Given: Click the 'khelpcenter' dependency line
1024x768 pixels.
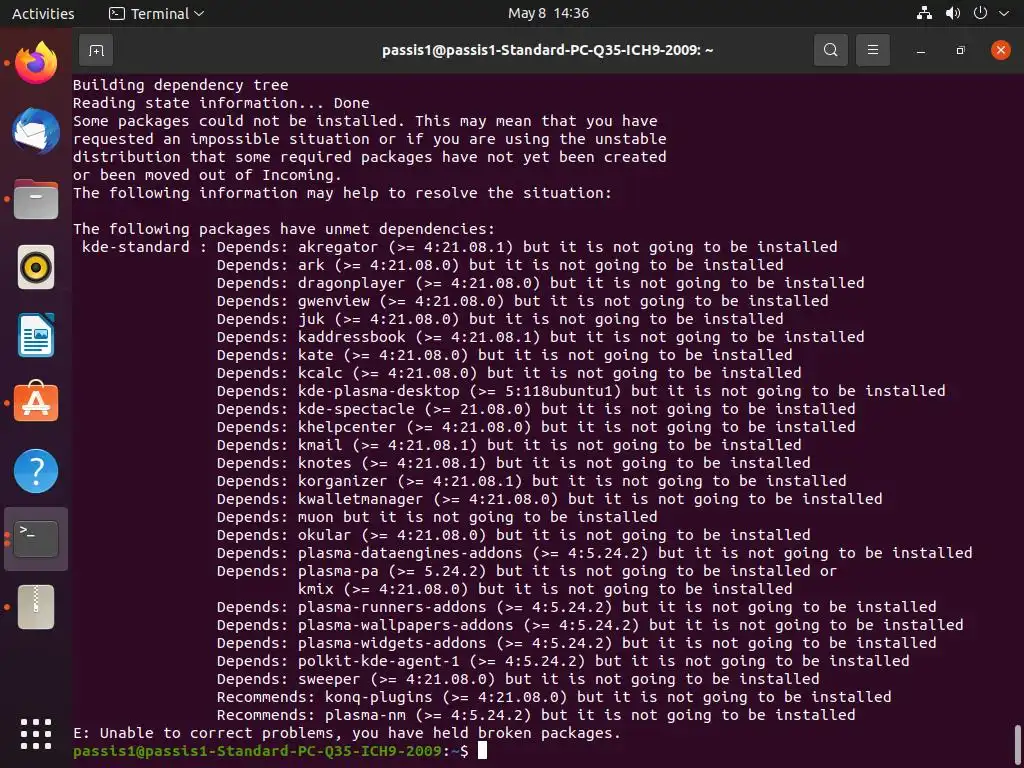Looking at the screenshot, I should [536, 427].
